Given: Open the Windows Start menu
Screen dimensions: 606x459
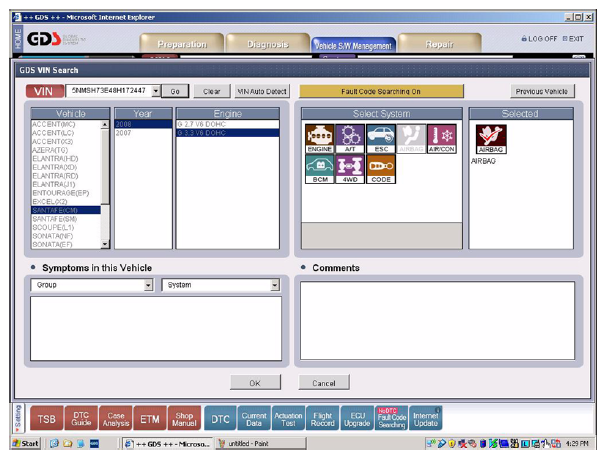Looking at the screenshot, I should point(26,444).
